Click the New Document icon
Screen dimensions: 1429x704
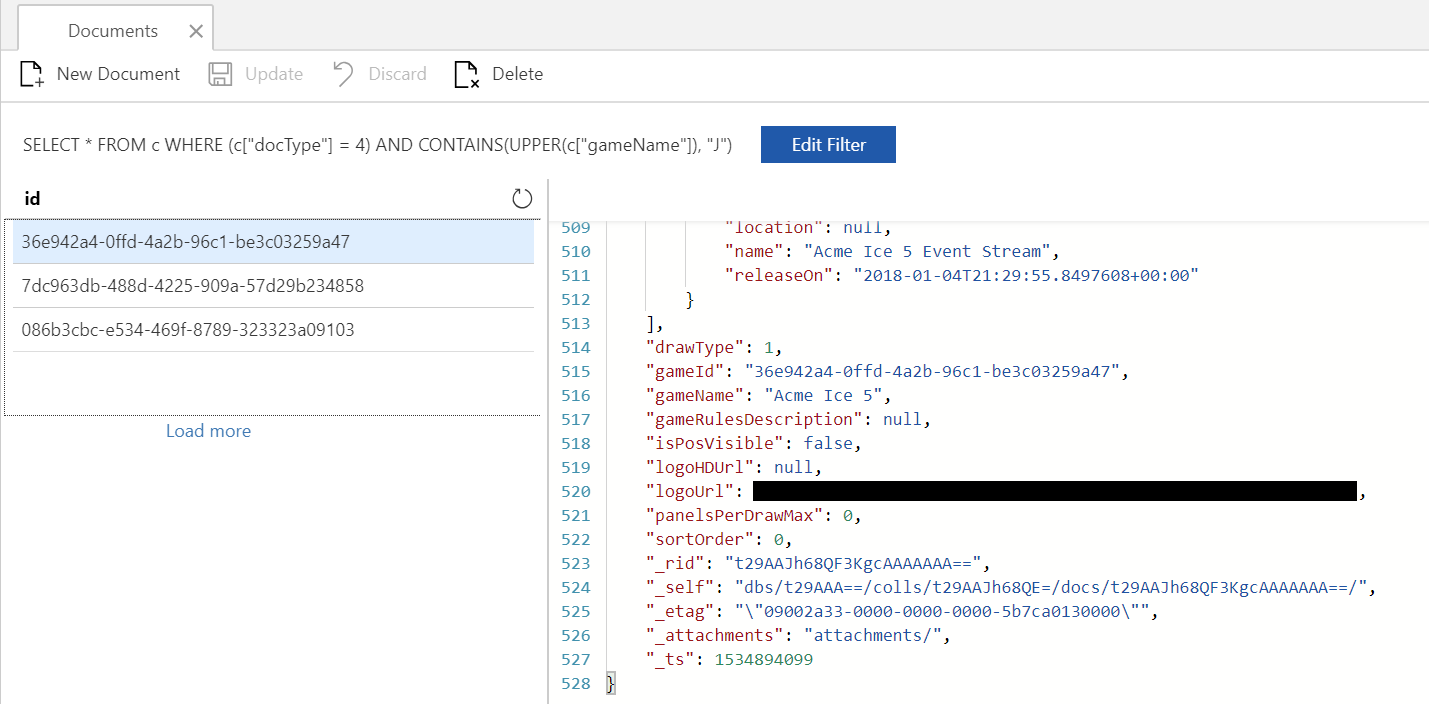click(x=32, y=74)
